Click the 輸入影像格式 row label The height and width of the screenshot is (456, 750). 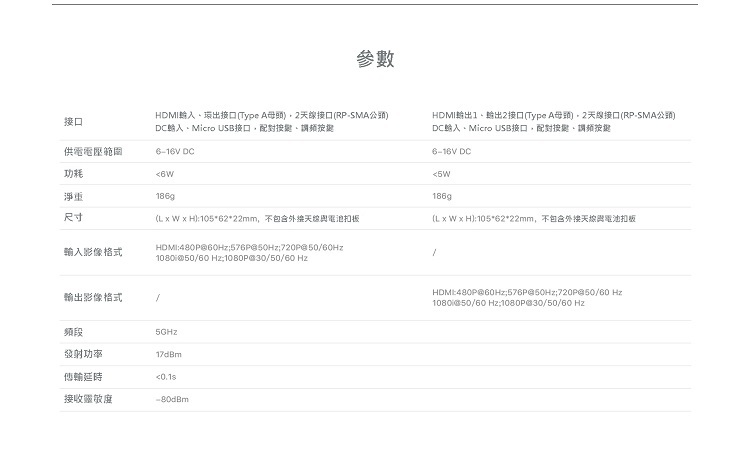tap(93, 253)
